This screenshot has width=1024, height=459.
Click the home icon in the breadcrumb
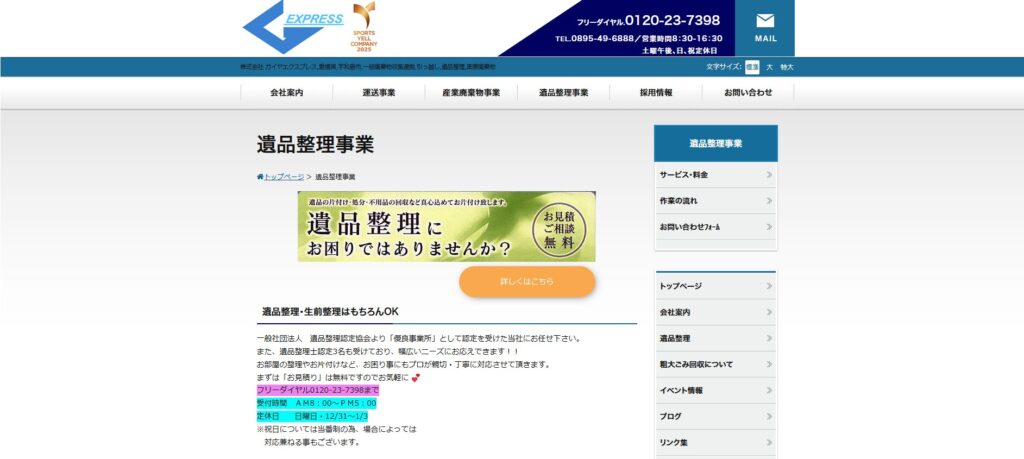(260, 177)
